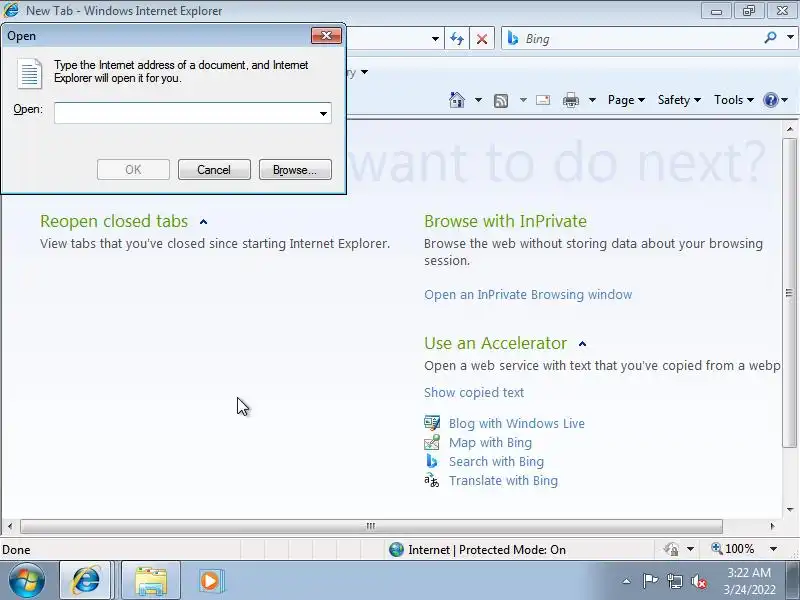Viewport: 800px width, 600px height.
Task: Click the Refresh button beside address bar
Action: point(457,39)
